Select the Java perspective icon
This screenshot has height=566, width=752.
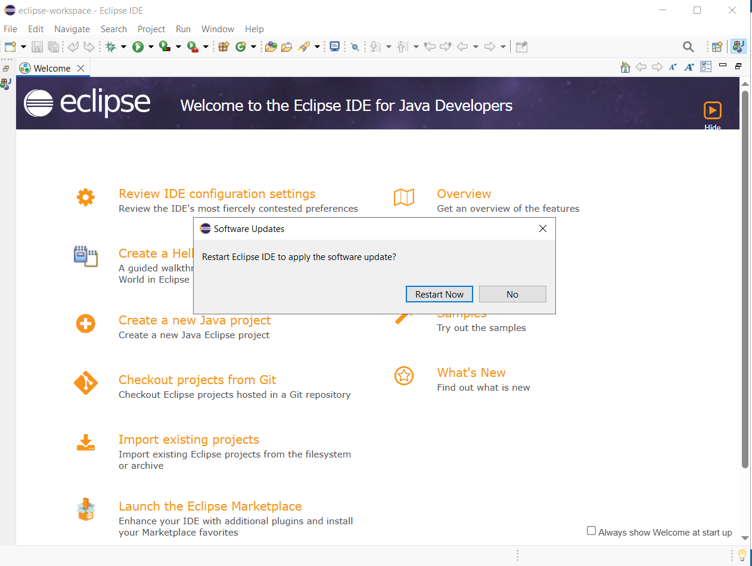tap(739, 47)
